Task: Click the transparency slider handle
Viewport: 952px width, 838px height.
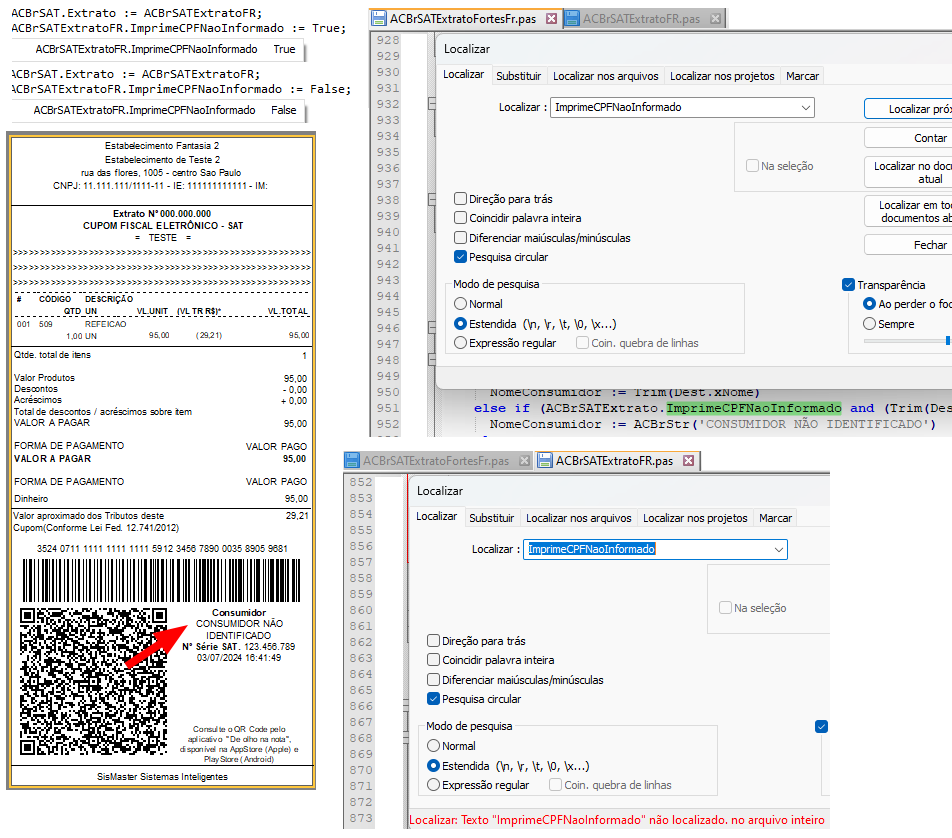Action: point(948,341)
